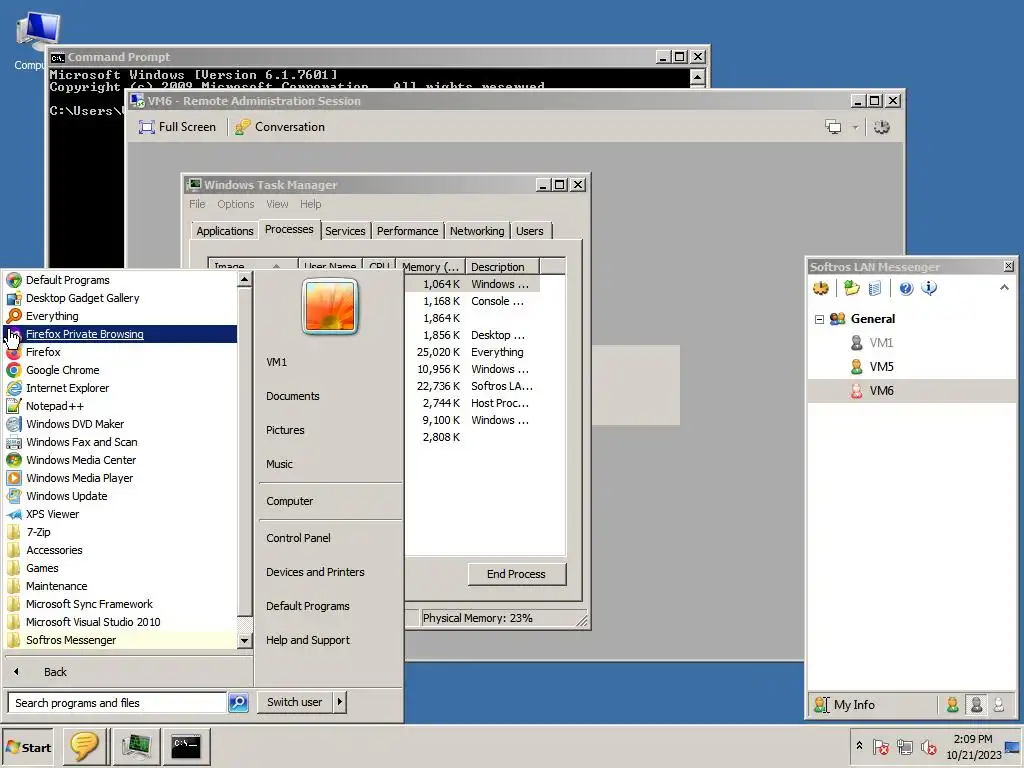Click the info speech bubble icon in Softros
This screenshot has height=768, width=1024.
[x=929, y=288]
